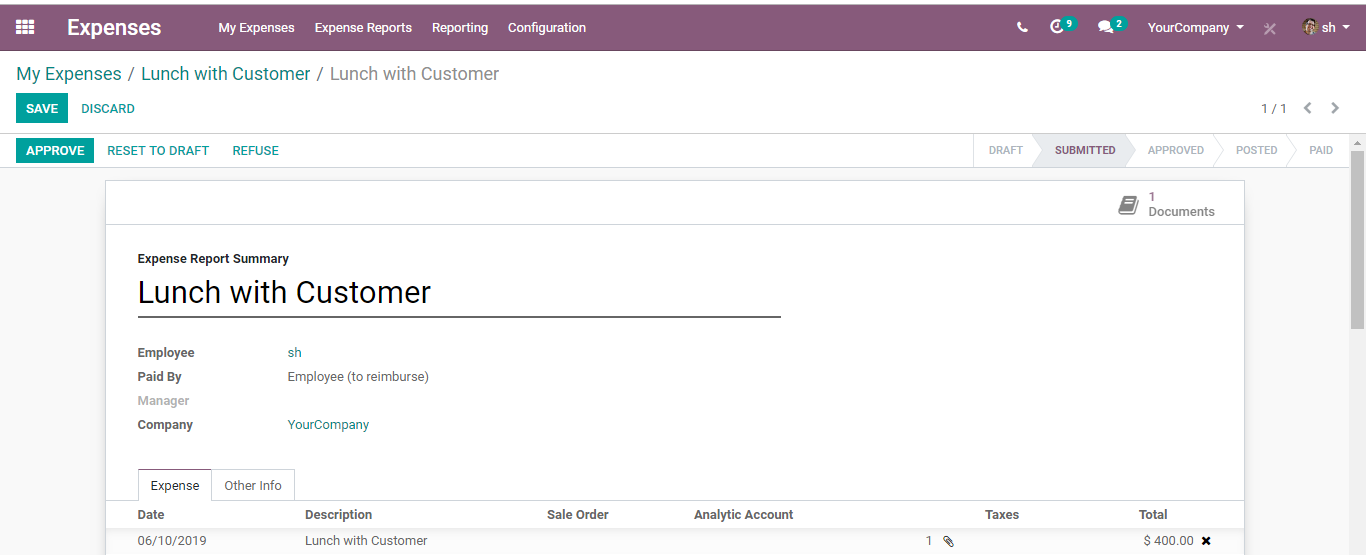Click the sh user avatar
Image resolution: width=1366 pixels, height=555 pixels.
coord(1310,27)
